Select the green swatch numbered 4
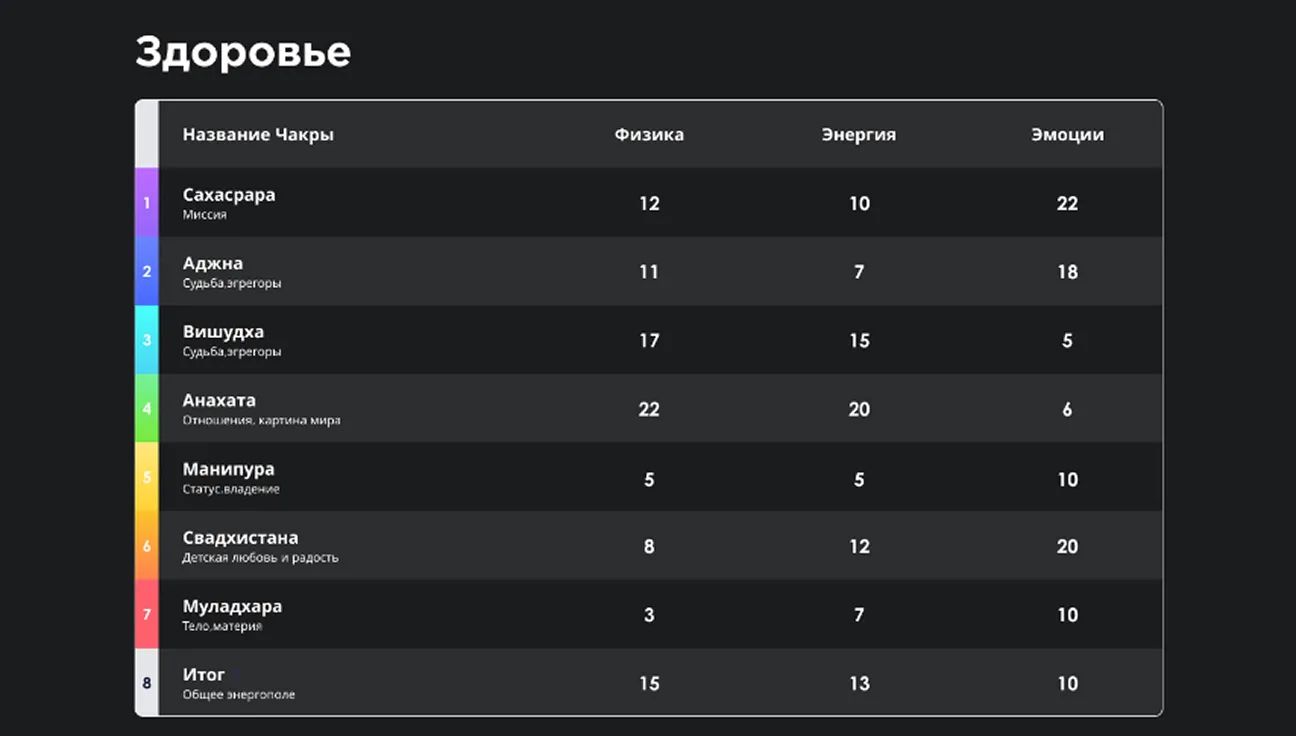 click(x=147, y=409)
